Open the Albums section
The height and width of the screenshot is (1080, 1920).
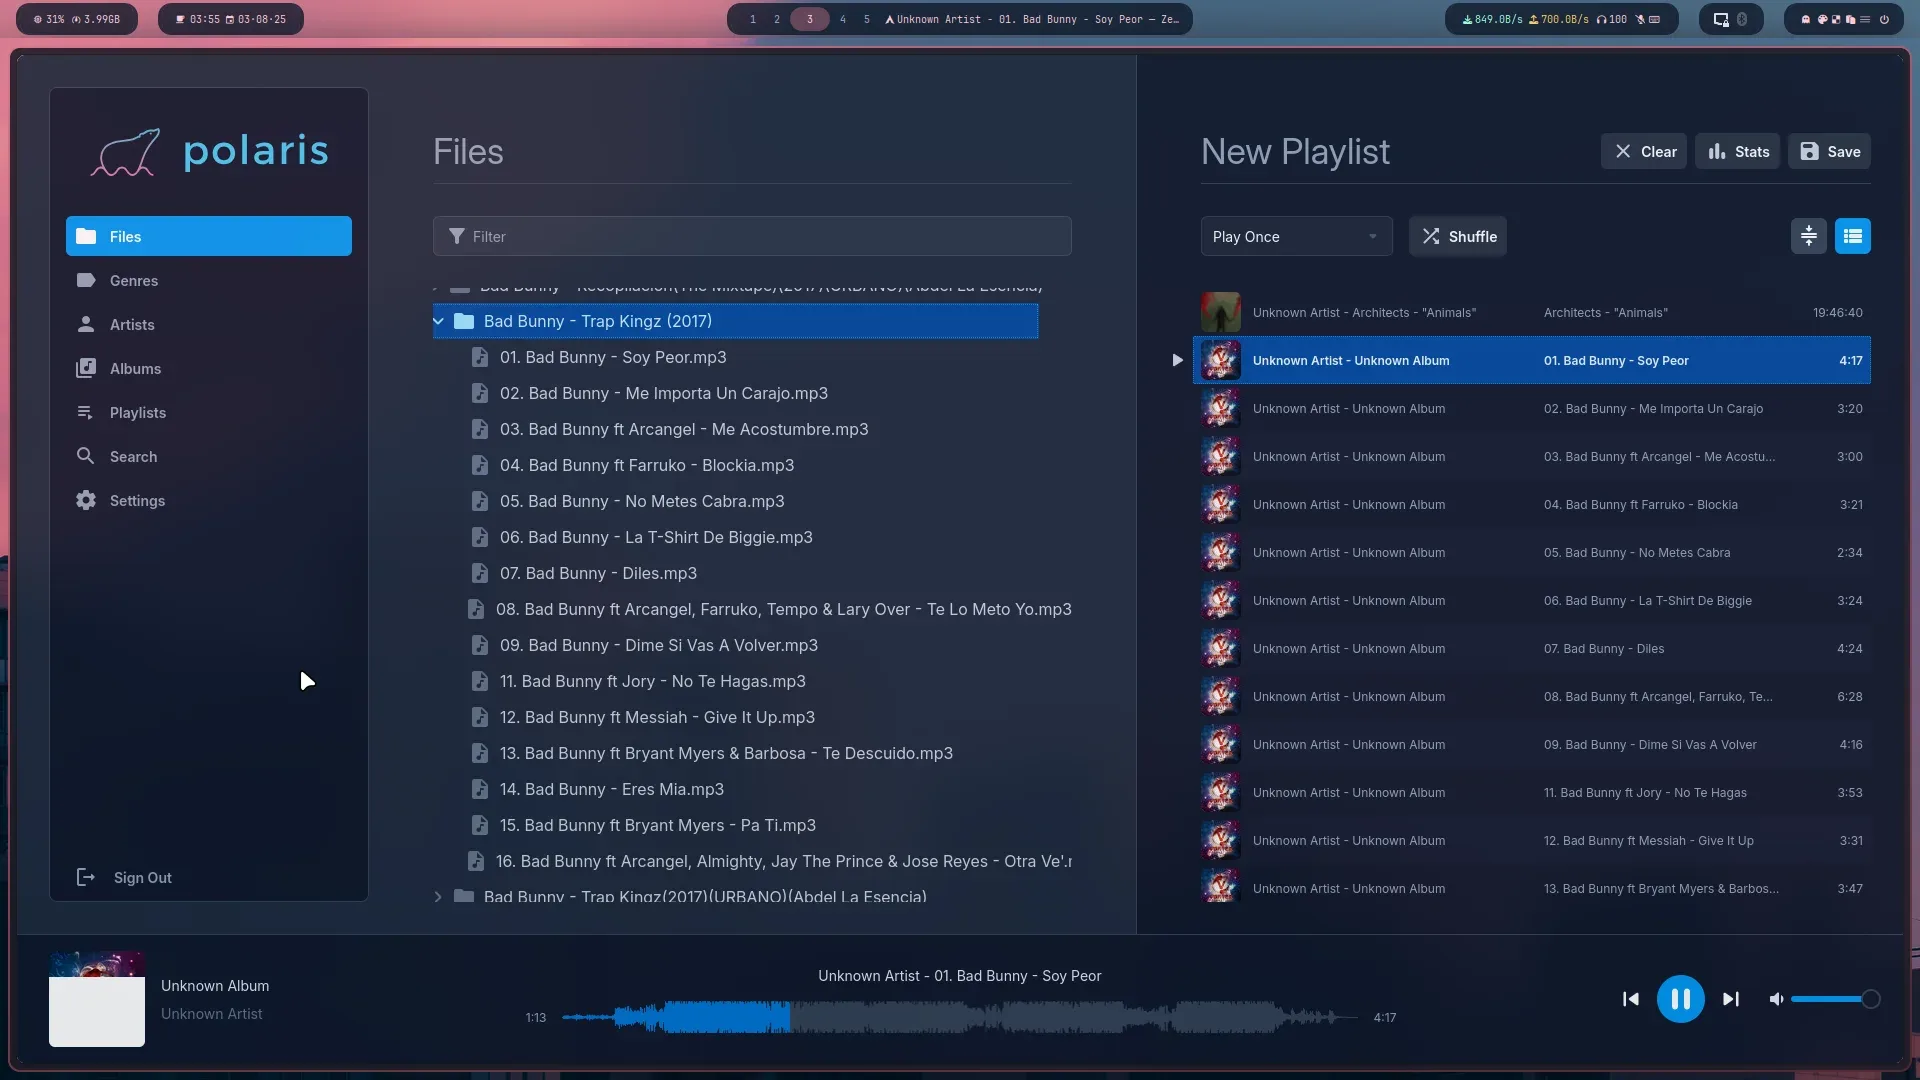(x=209, y=368)
